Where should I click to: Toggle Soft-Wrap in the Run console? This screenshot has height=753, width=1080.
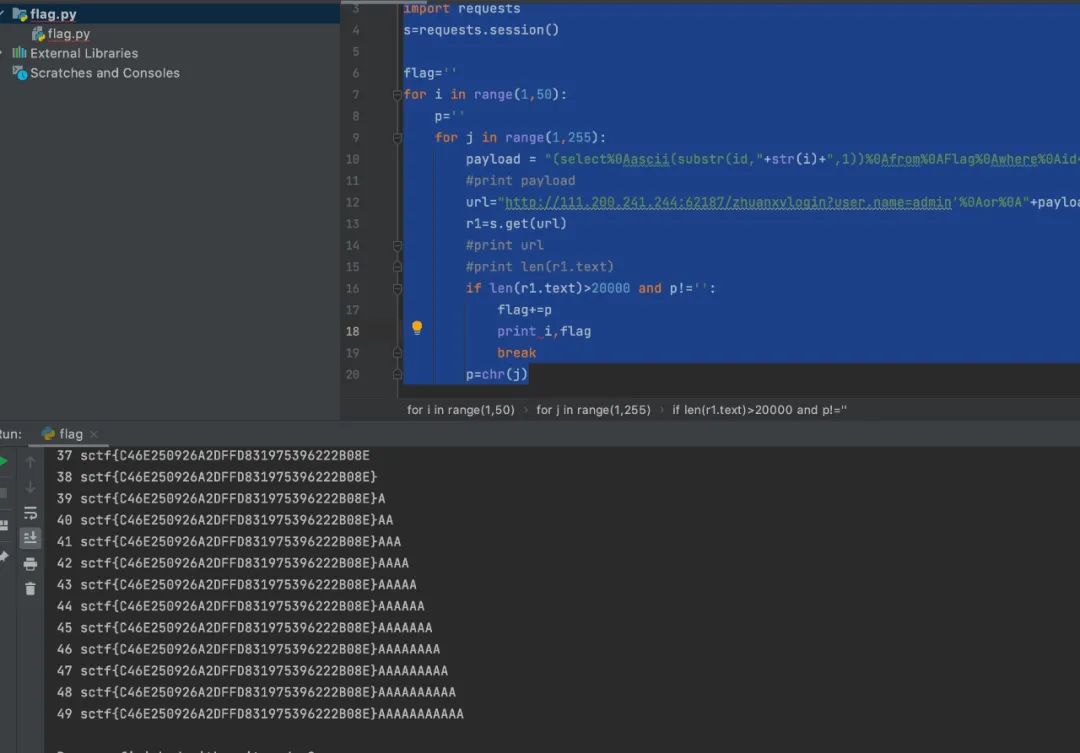click(30, 513)
